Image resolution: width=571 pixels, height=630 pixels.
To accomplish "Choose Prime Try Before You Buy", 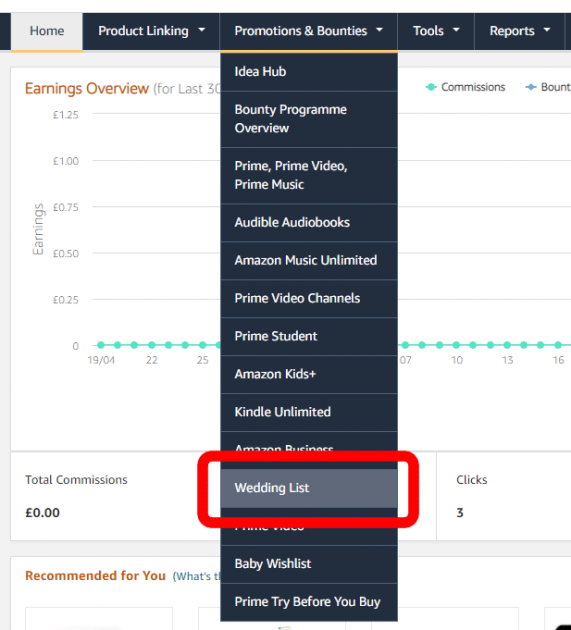I will point(309,602).
